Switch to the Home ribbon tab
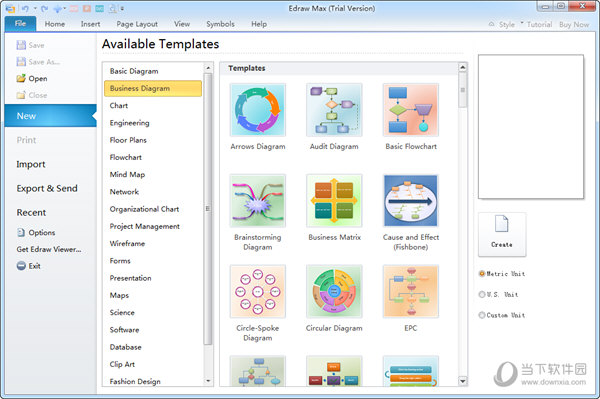This screenshot has height=399, width=600. 55,24
